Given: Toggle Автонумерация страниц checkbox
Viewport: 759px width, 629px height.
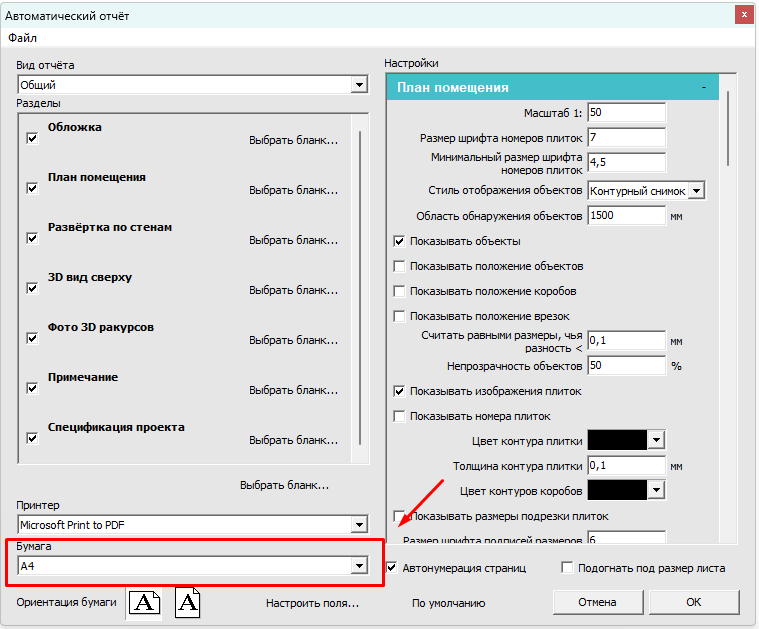Looking at the screenshot, I should click(392, 568).
